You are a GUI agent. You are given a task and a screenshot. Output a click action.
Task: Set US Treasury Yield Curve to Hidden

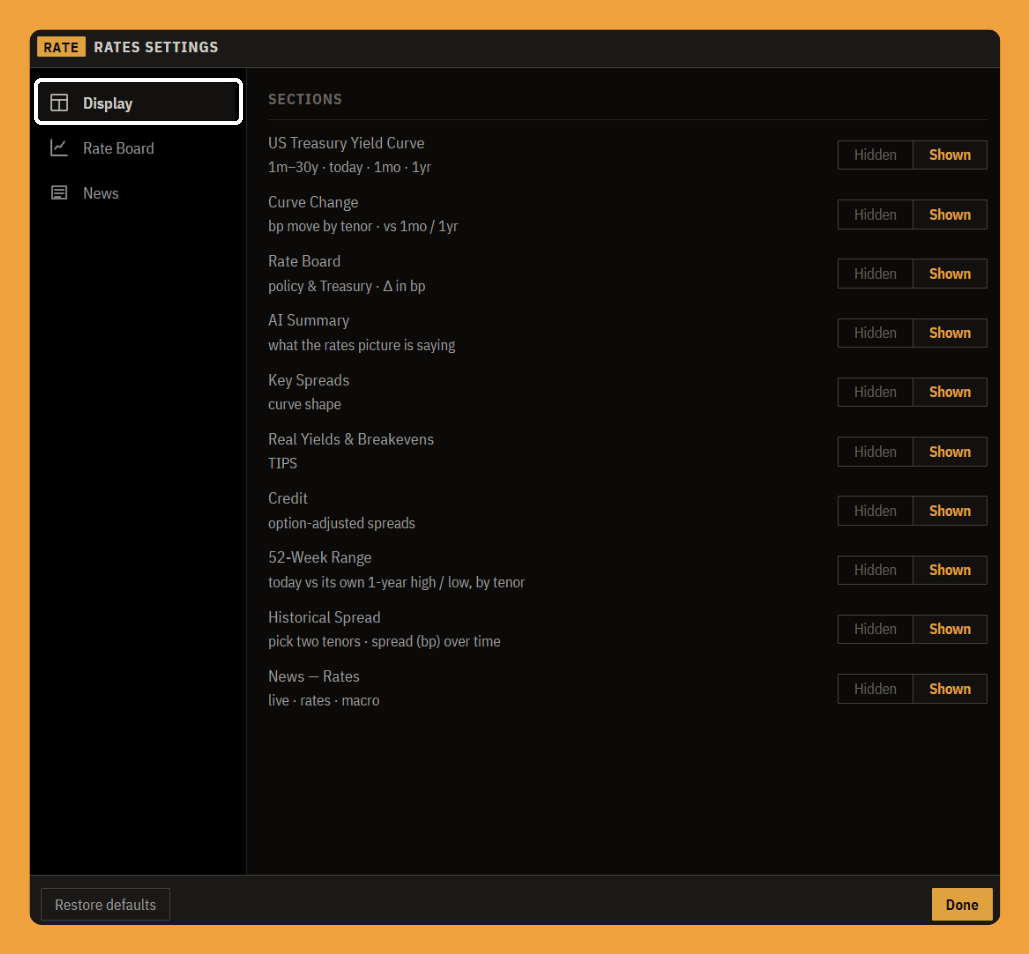point(875,155)
